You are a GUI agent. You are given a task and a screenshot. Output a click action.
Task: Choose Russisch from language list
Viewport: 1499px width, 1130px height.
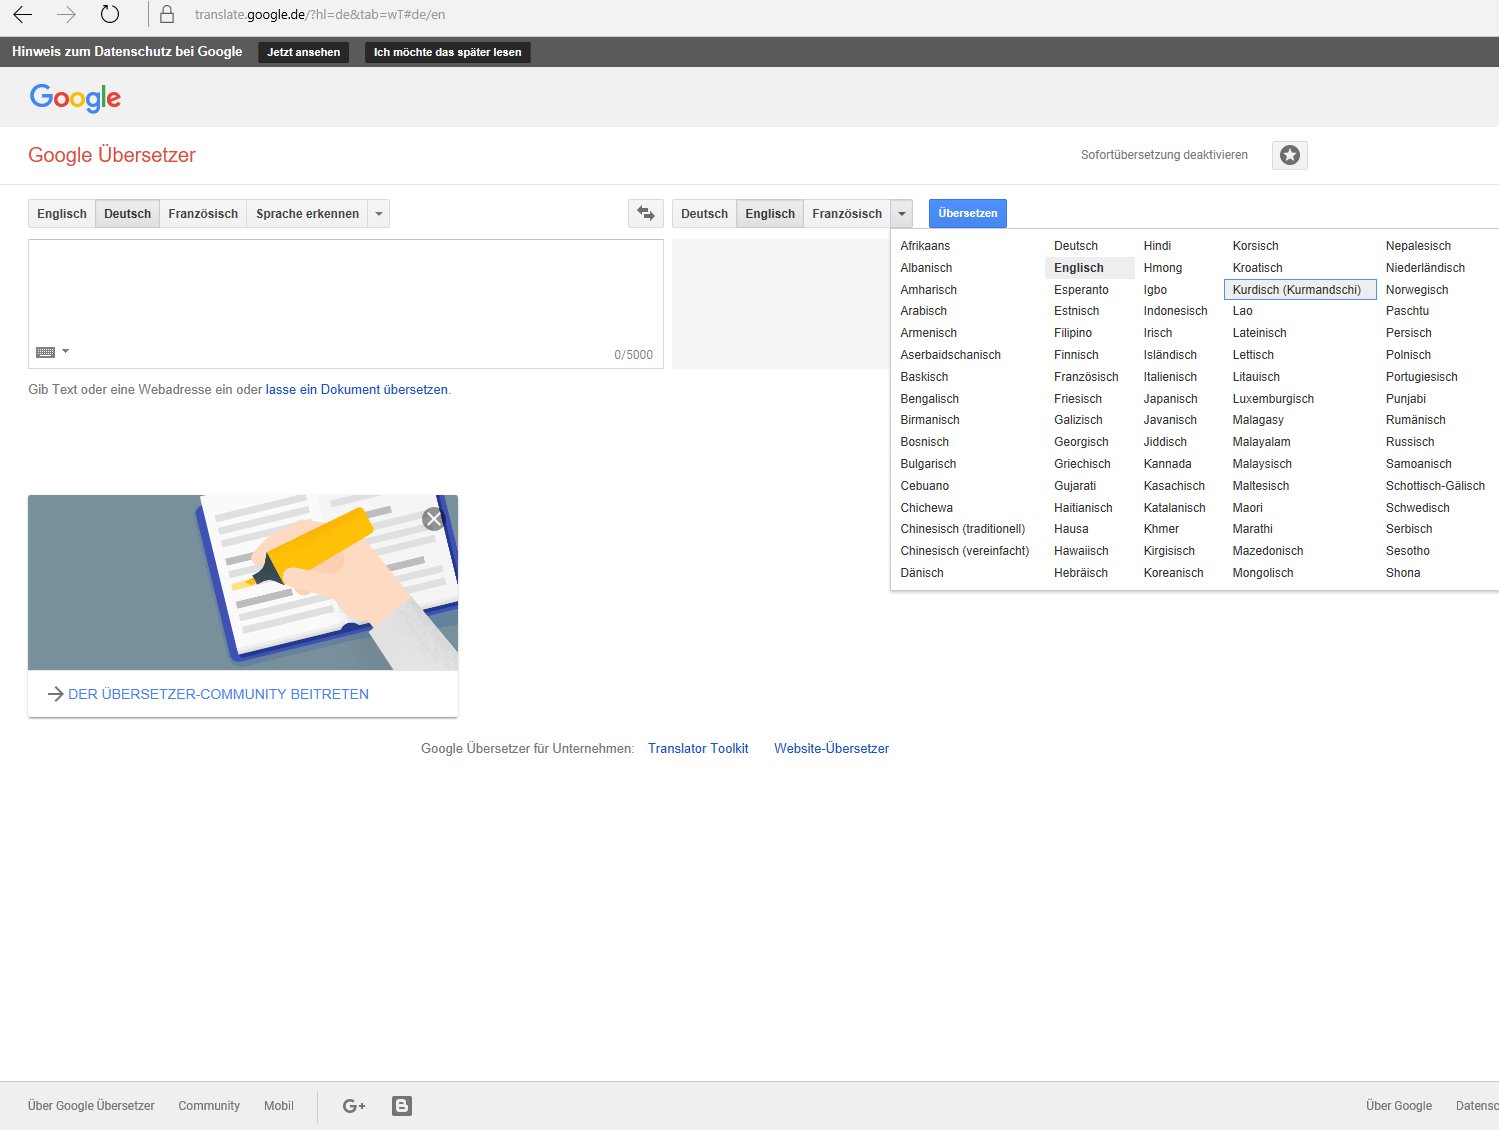pyautogui.click(x=1410, y=442)
